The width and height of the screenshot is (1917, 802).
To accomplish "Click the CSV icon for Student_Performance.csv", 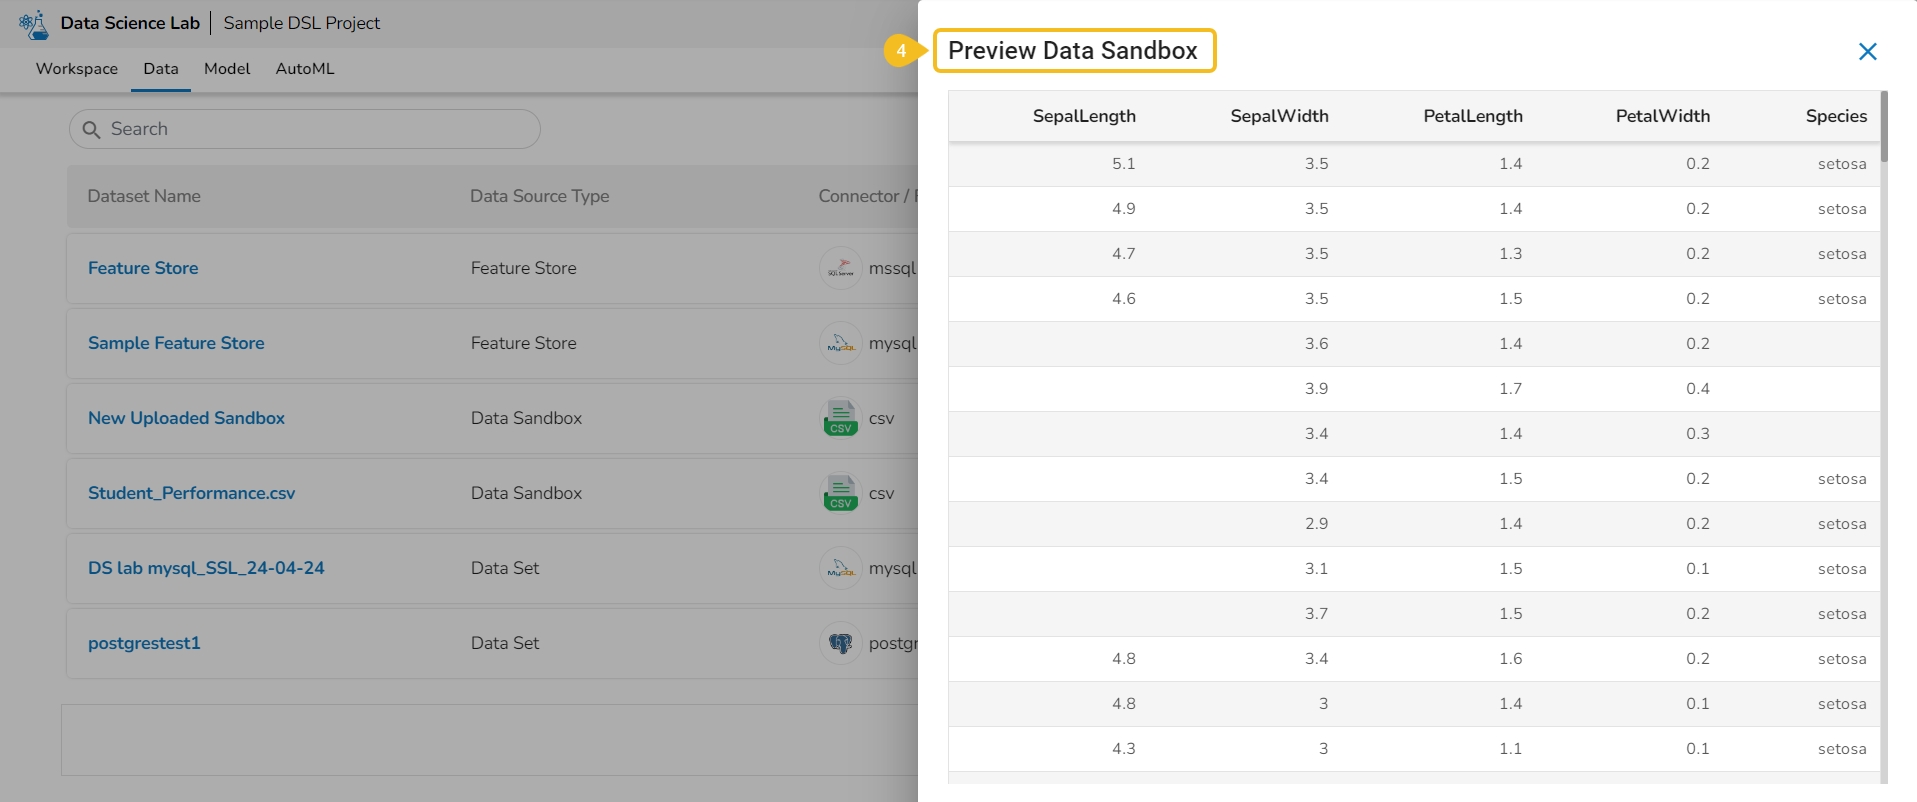I will pos(840,493).
